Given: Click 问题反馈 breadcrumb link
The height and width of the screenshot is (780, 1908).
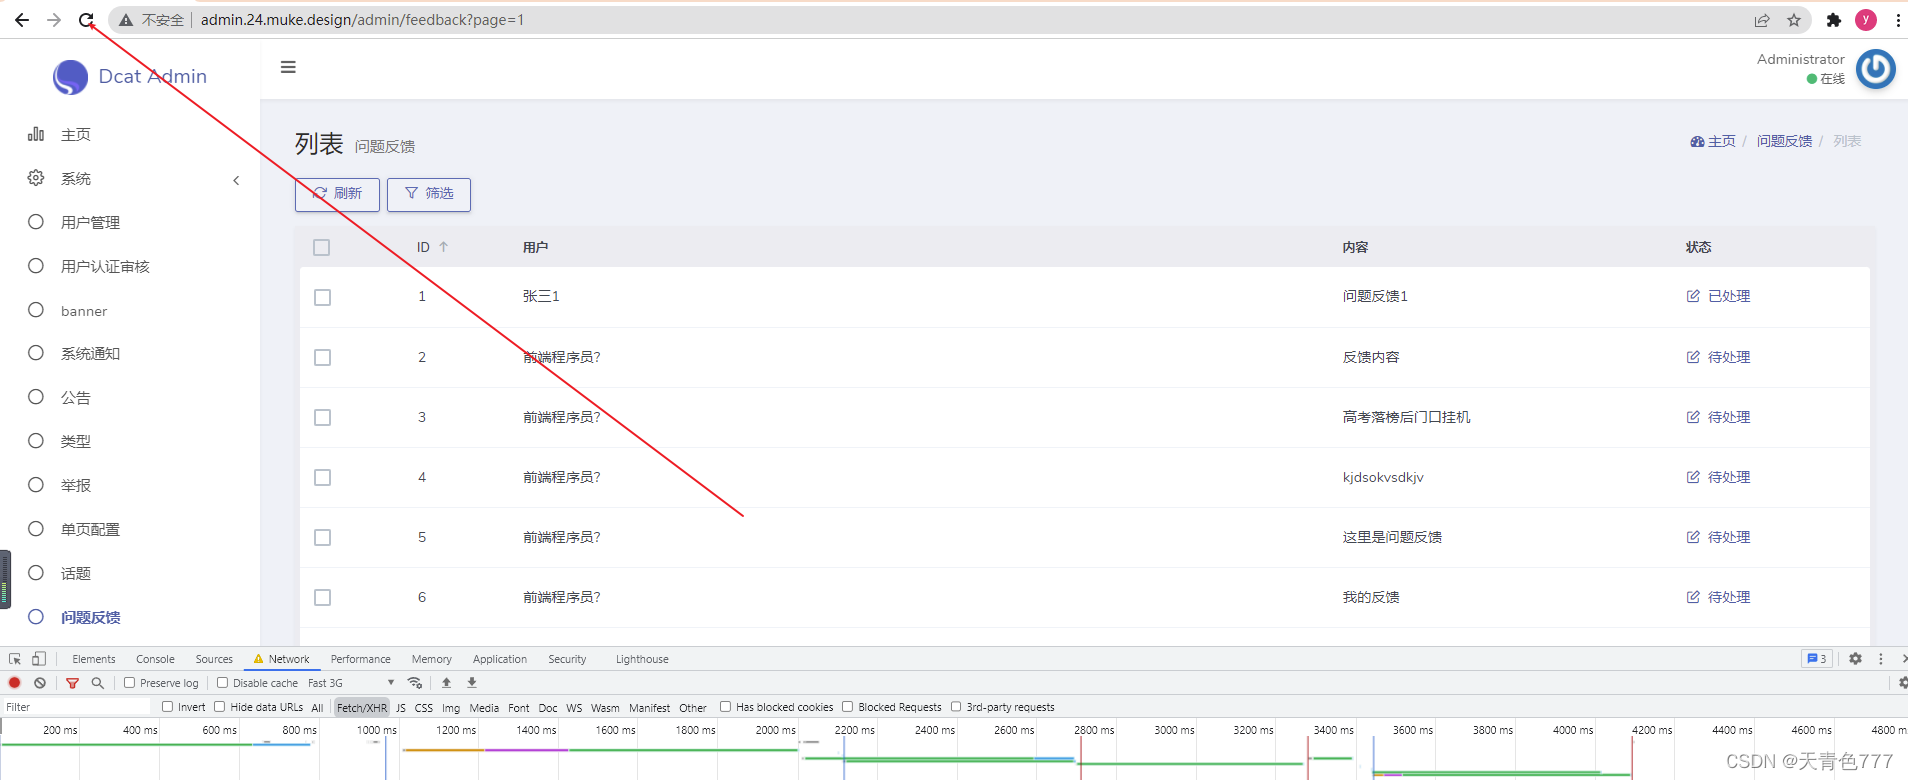Looking at the screenshot, I should [1785, 141].
